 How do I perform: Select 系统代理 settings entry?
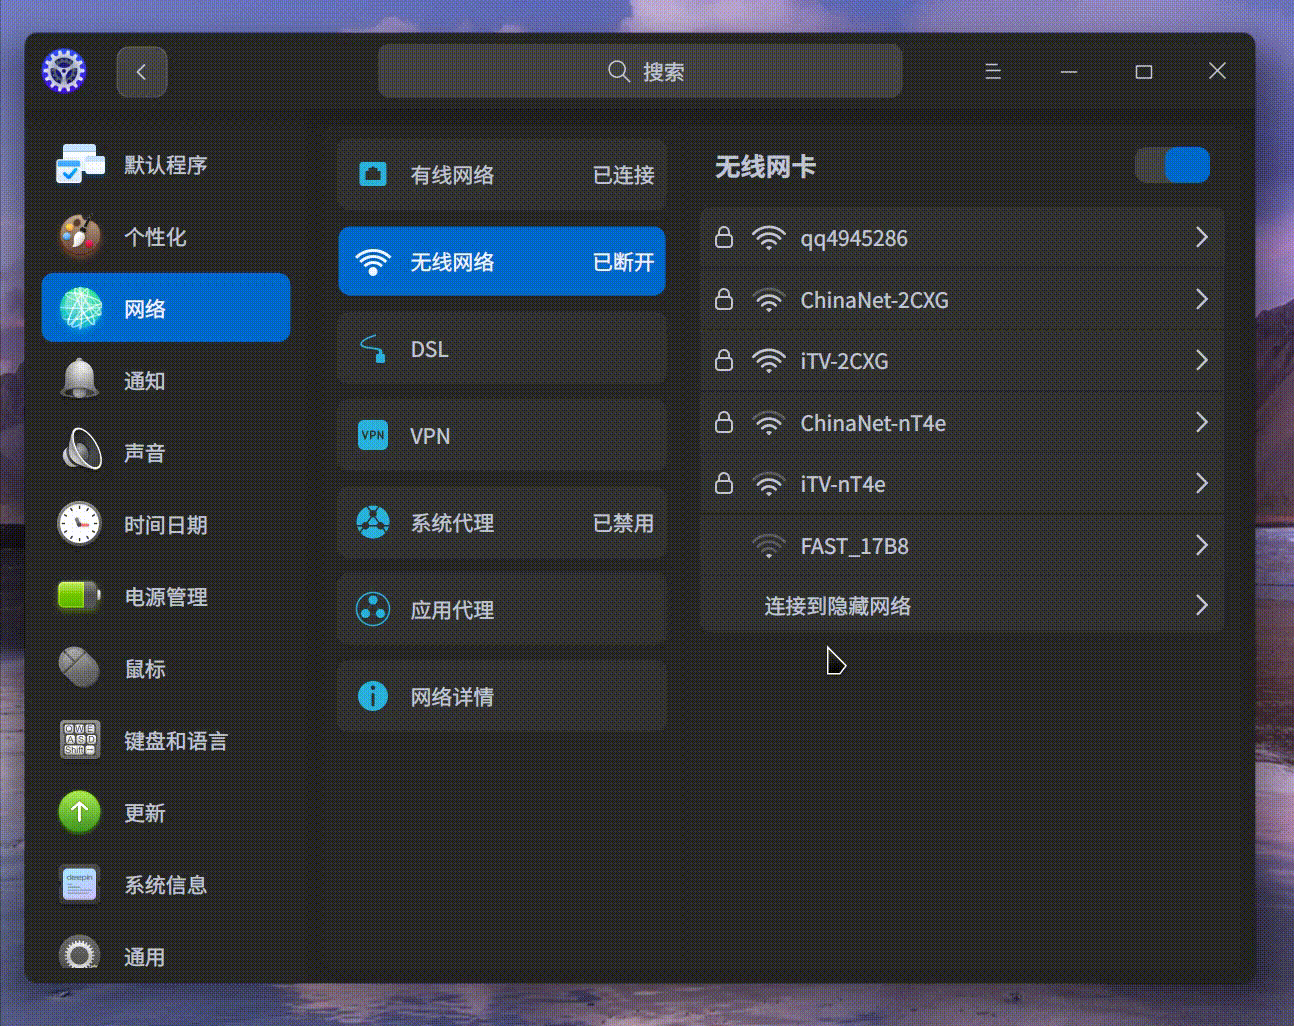[x=502, y=523]
